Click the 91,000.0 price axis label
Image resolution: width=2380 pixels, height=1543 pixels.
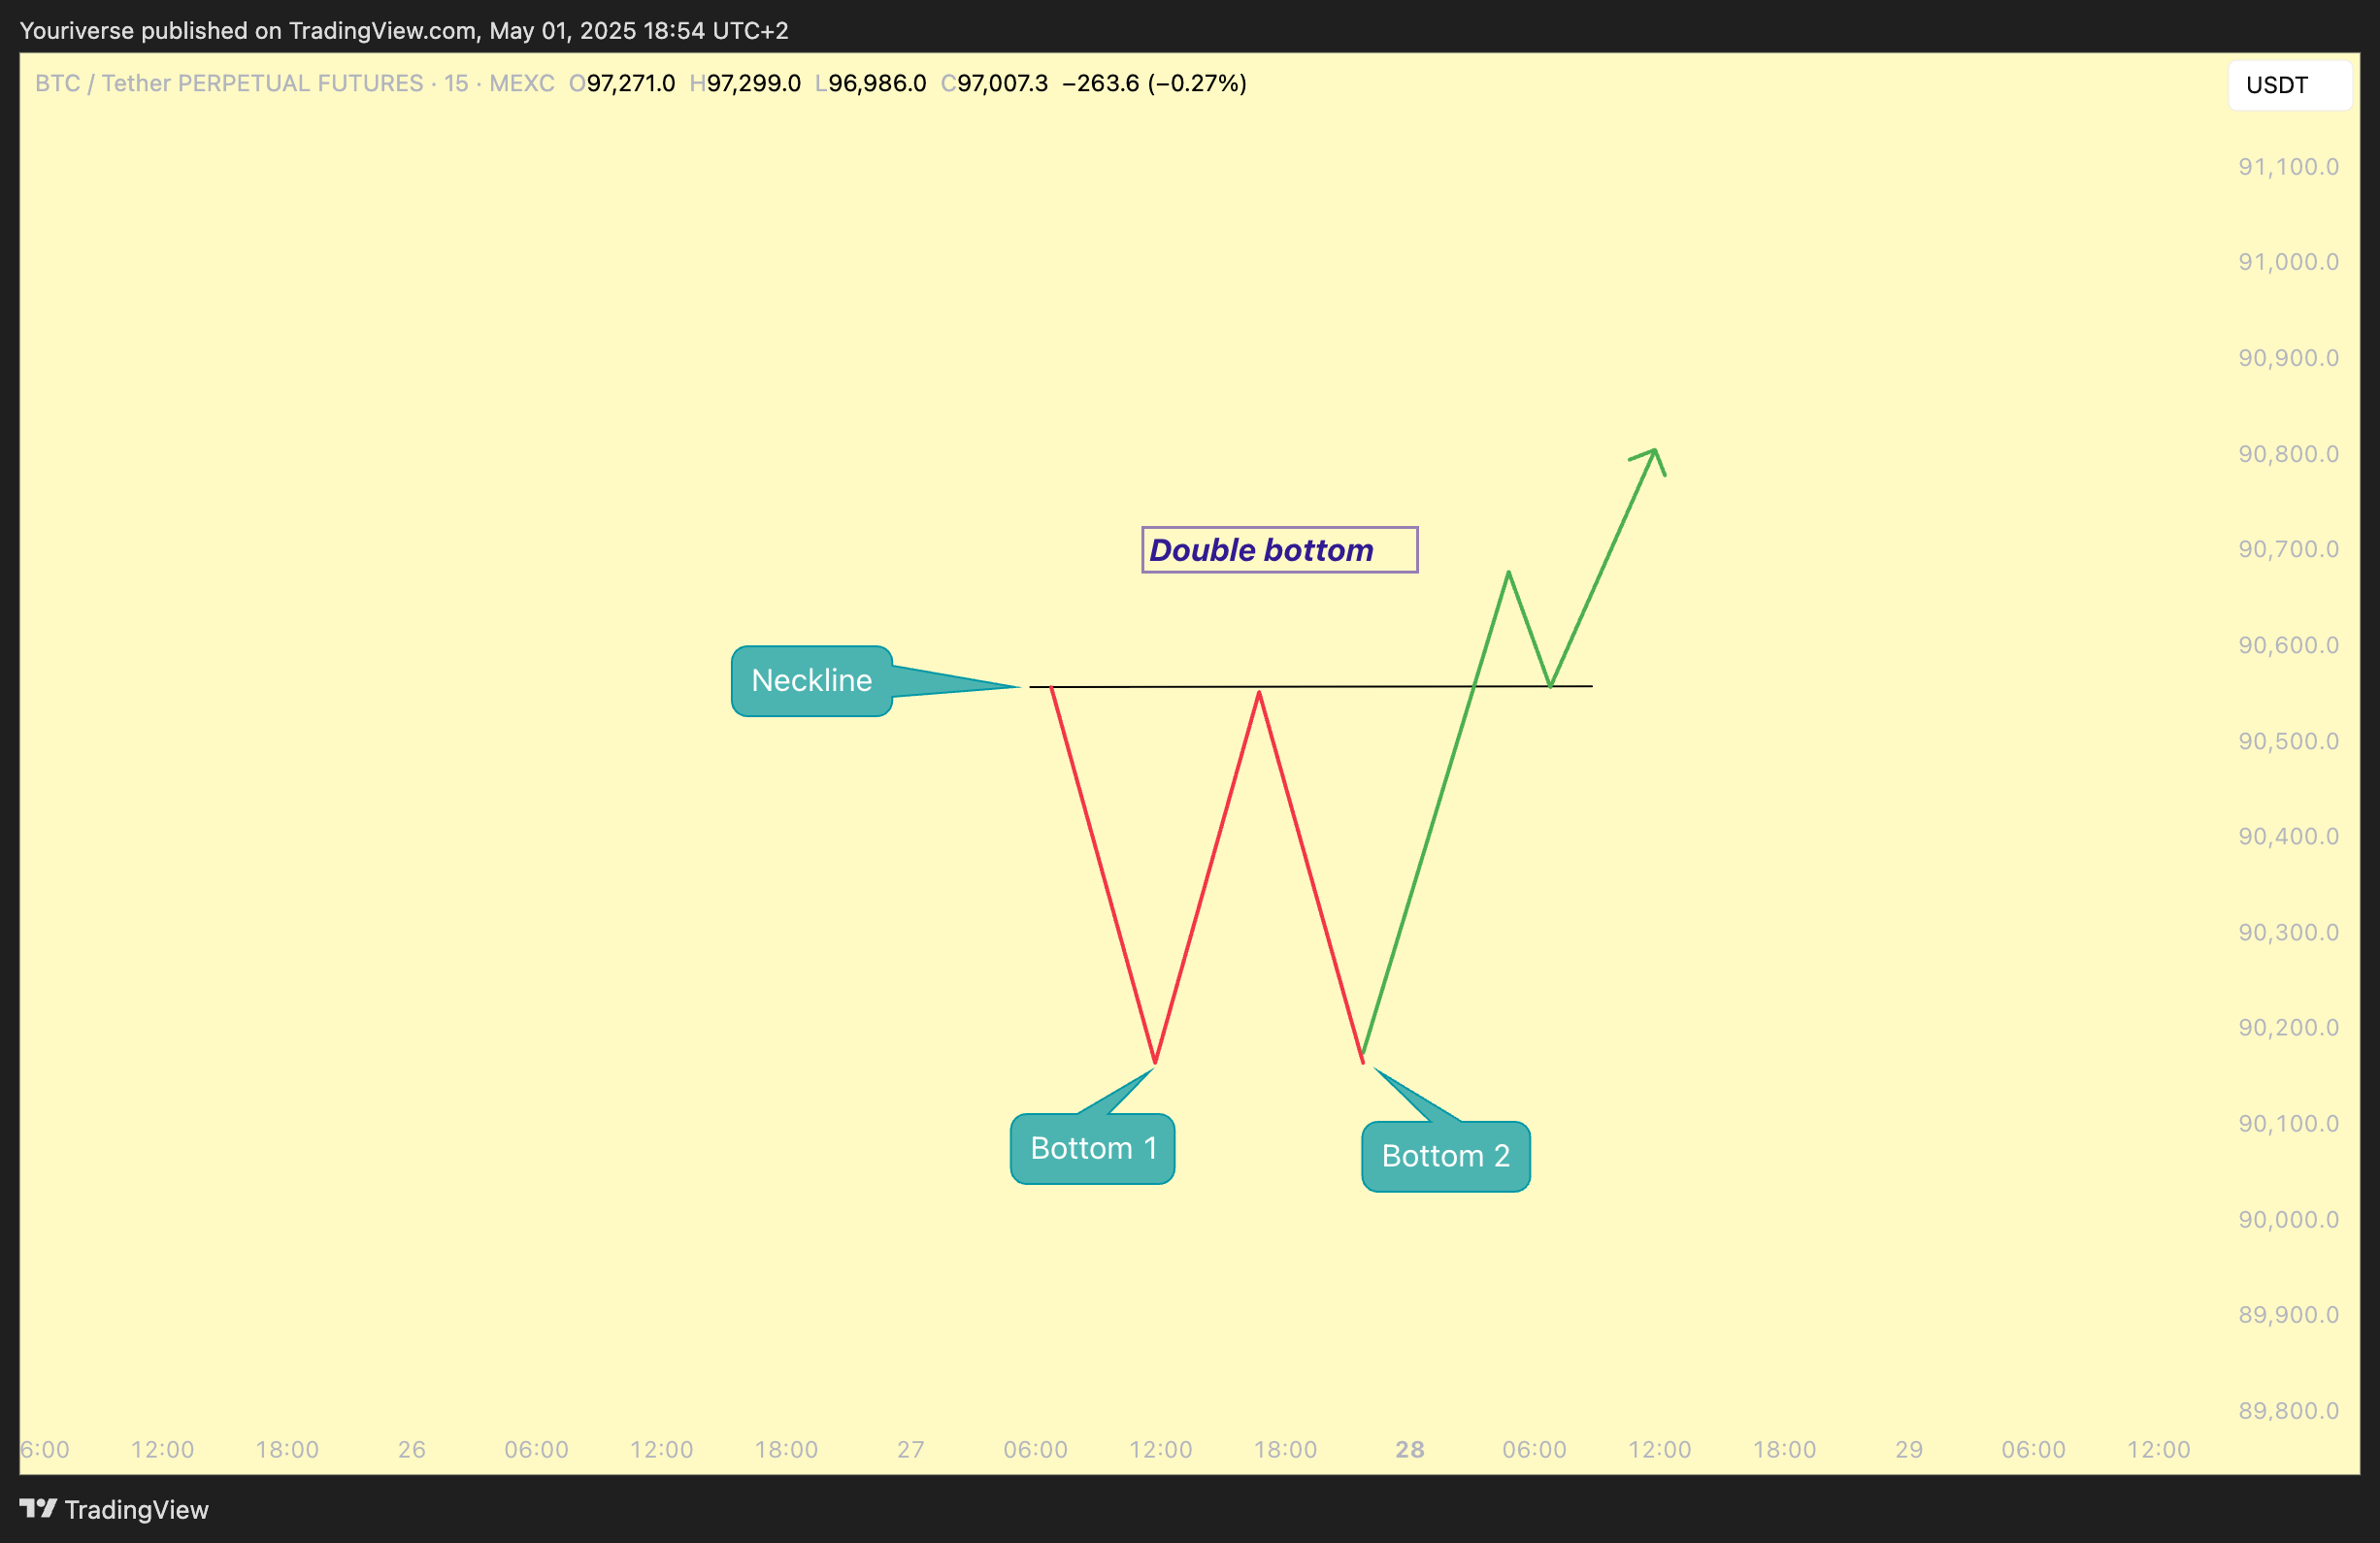coord(2288,262)
